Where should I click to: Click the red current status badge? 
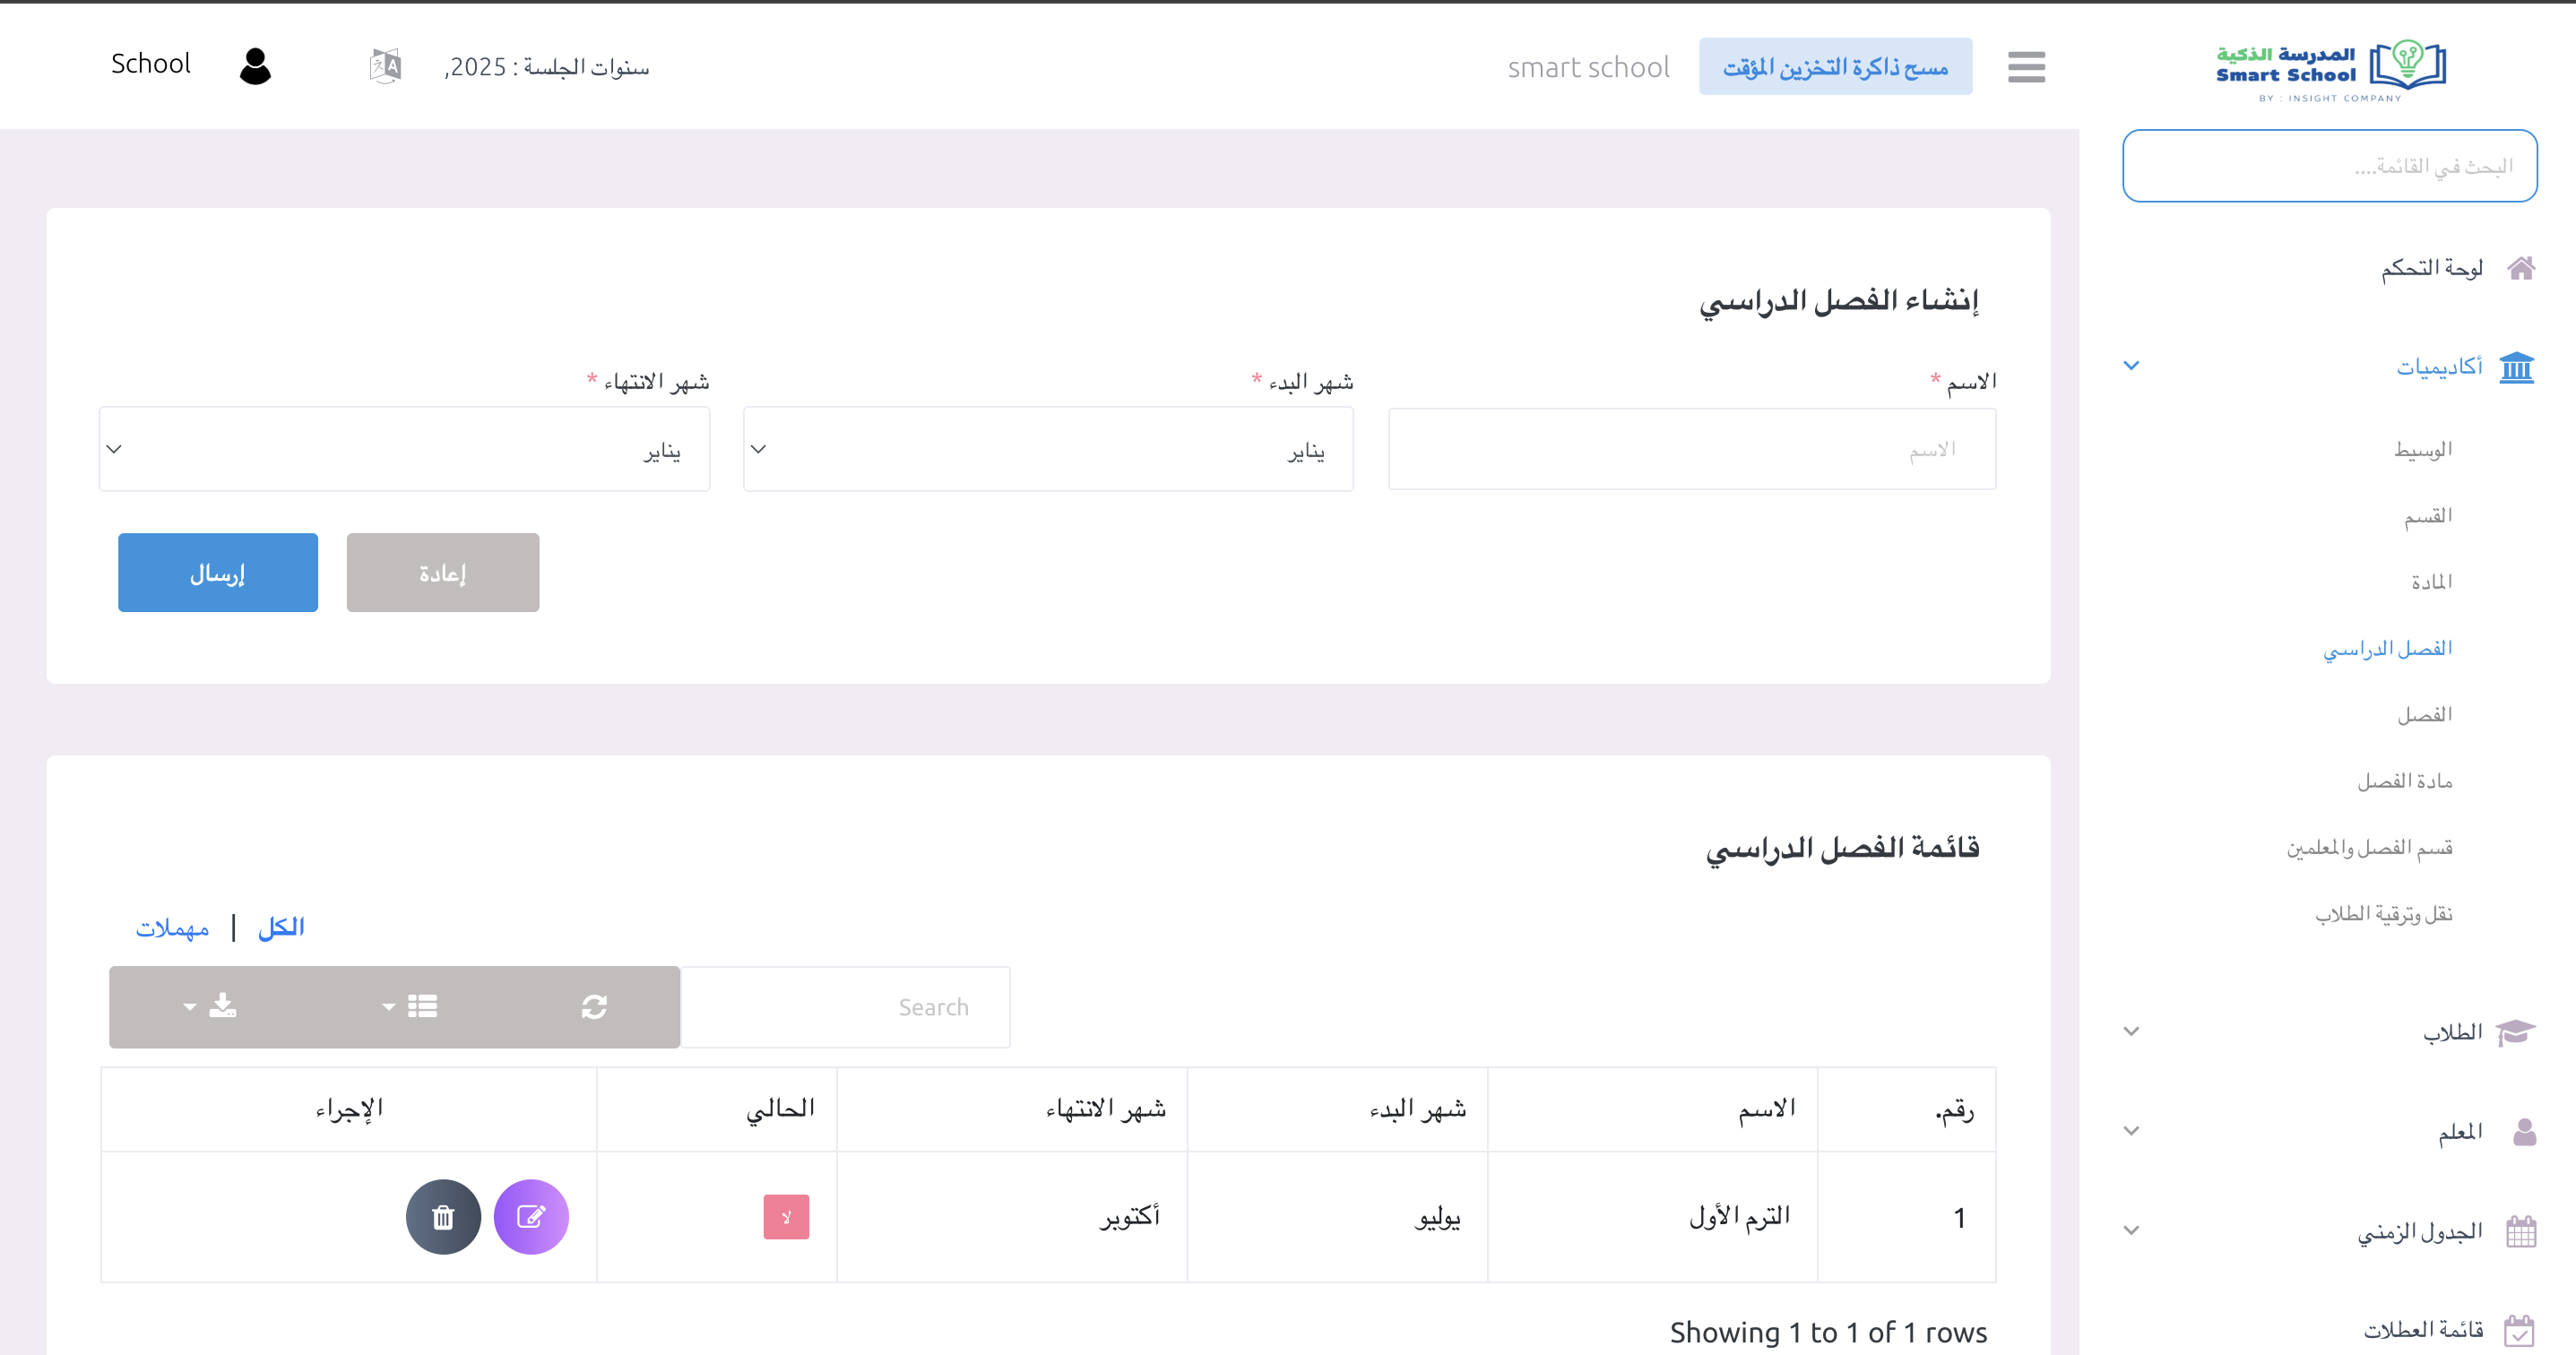[786, 1216]
